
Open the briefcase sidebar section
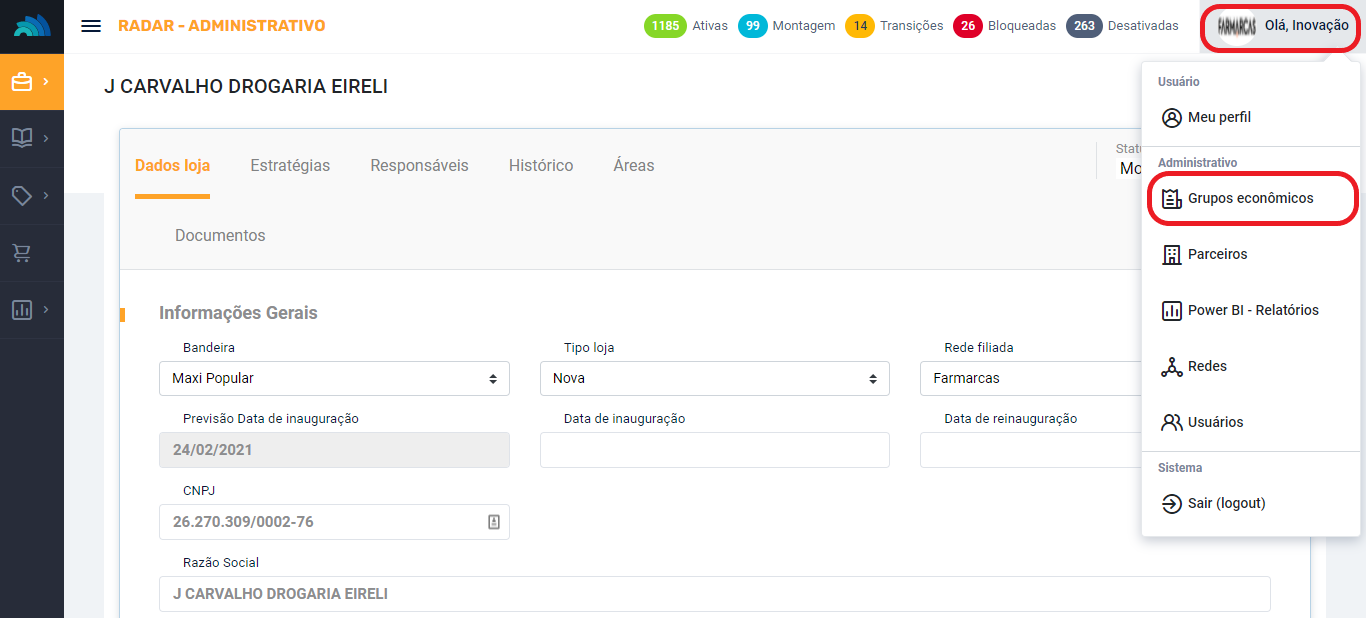tap(31, 82)
